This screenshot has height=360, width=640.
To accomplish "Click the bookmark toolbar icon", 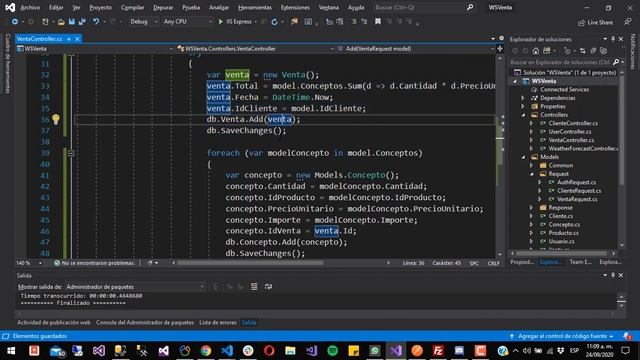I will pos(378,22).
